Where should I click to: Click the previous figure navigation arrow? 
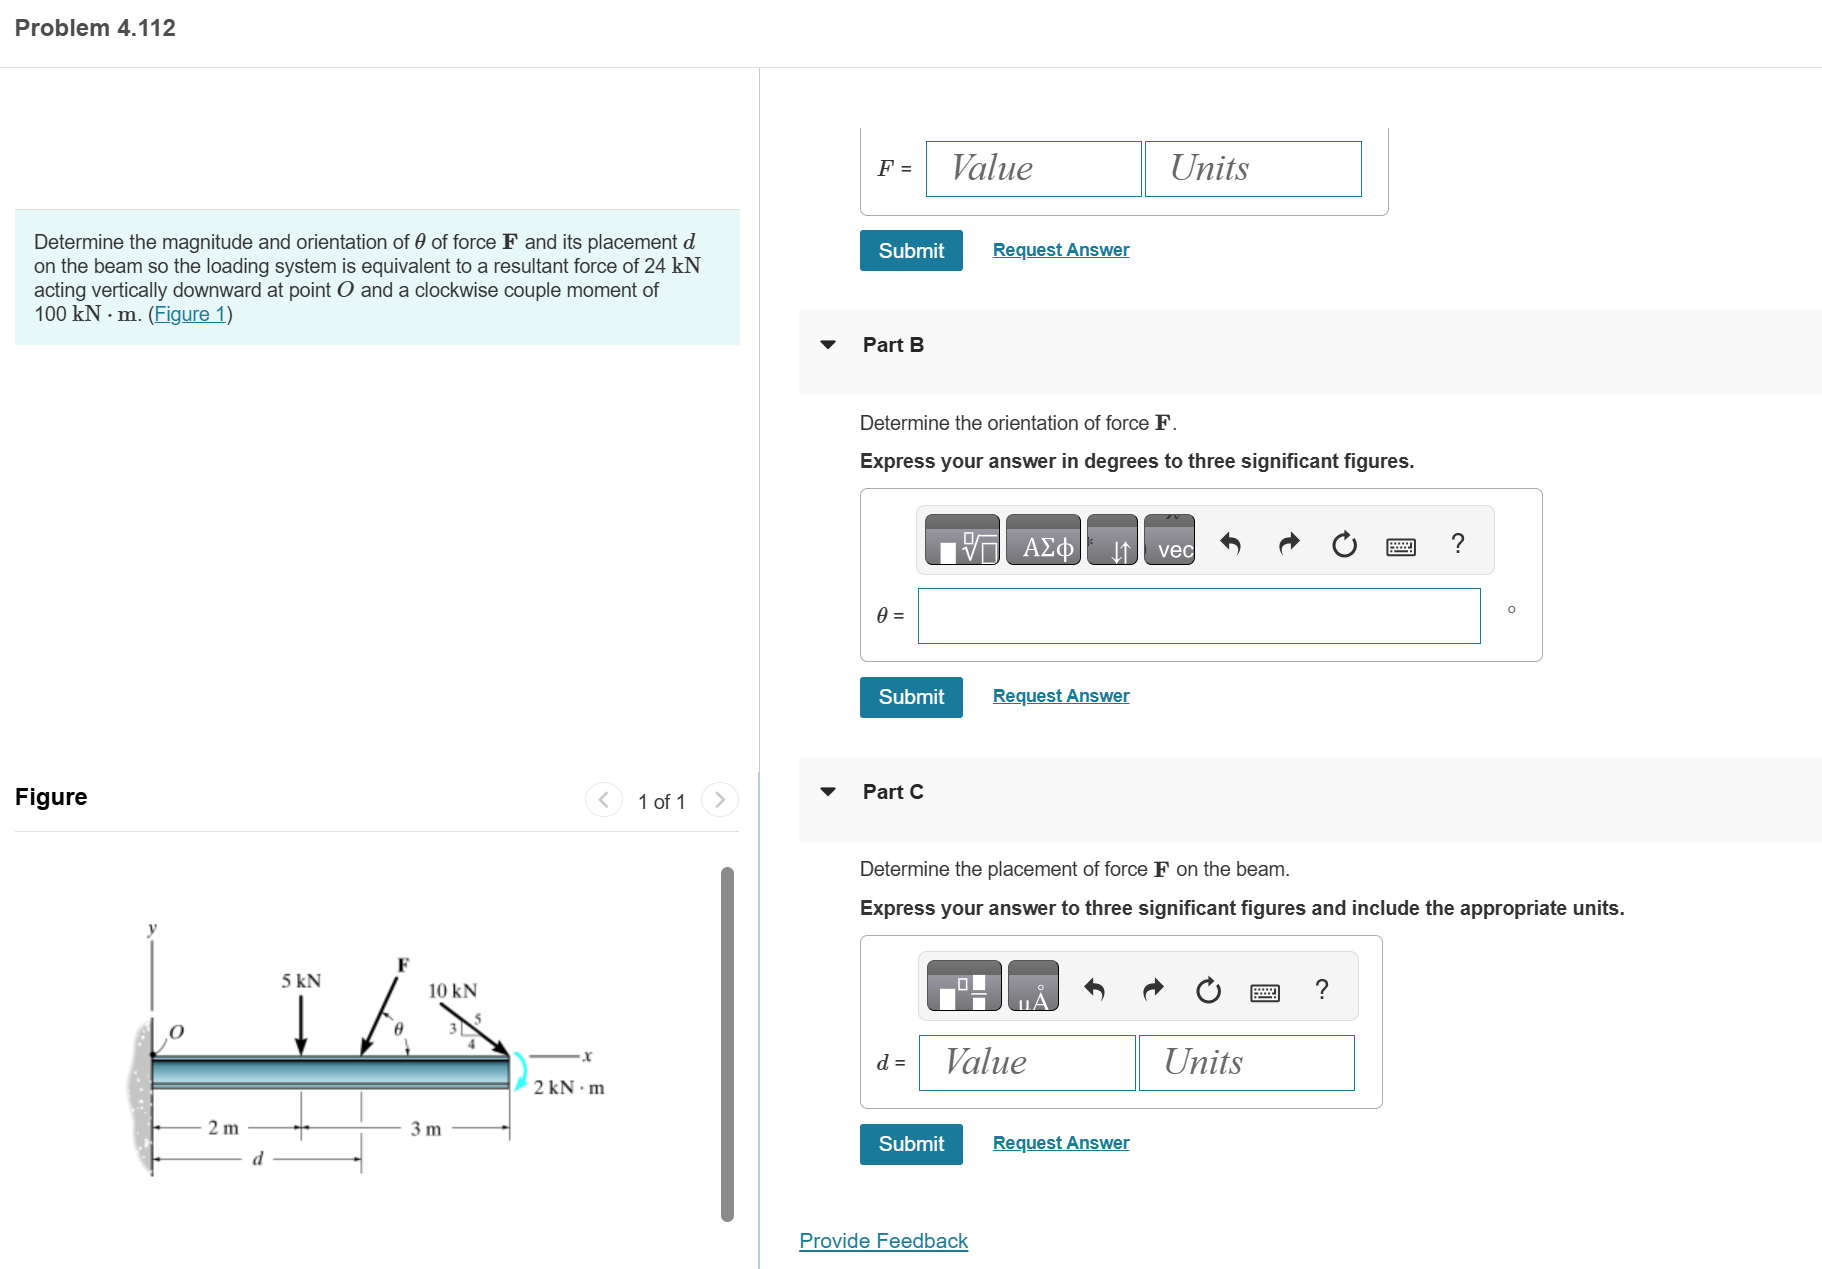click(603, 799)
